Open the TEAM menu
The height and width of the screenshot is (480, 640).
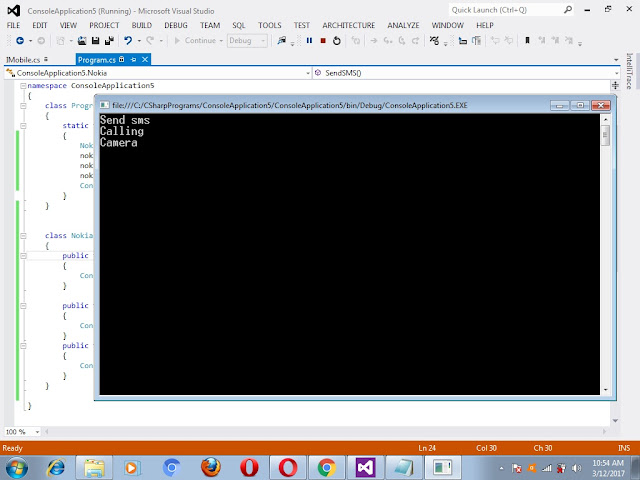pos(210,25)
